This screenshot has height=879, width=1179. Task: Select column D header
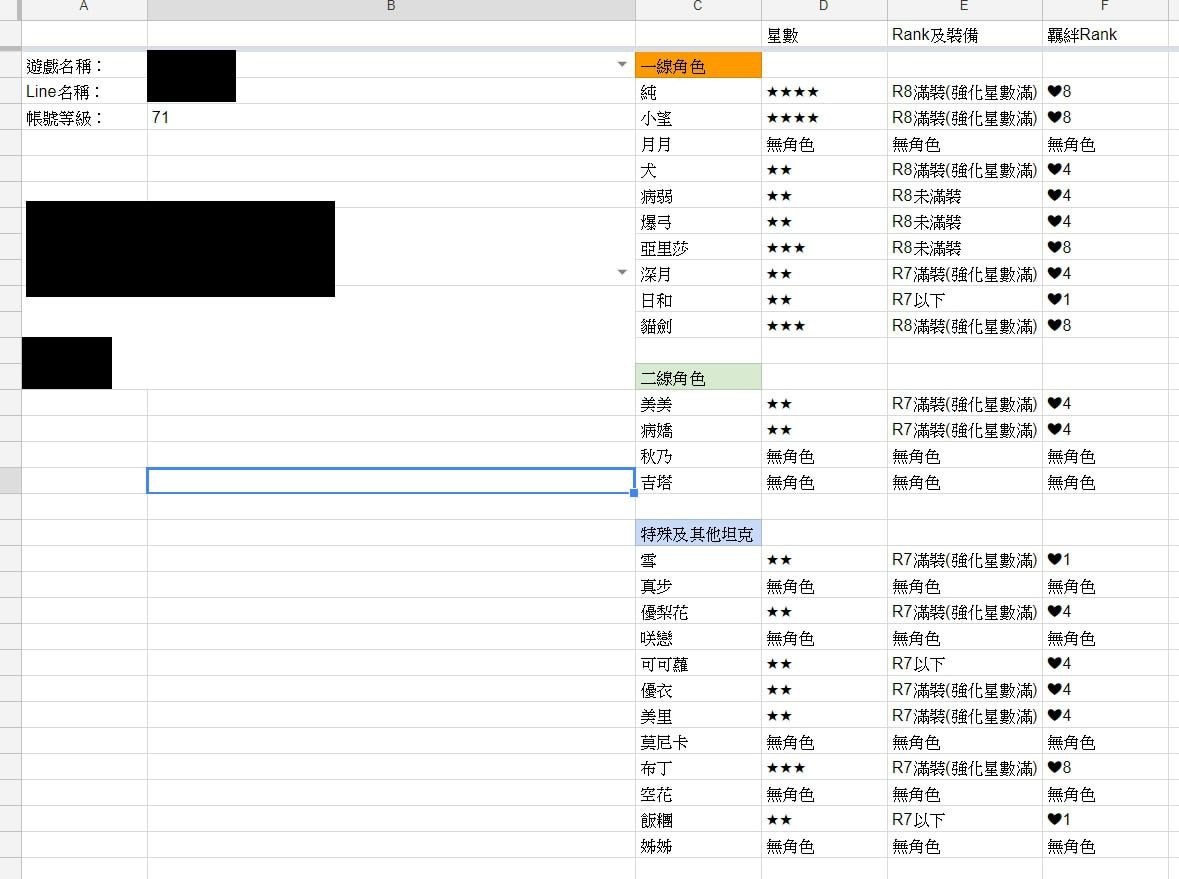click(824, 8)
